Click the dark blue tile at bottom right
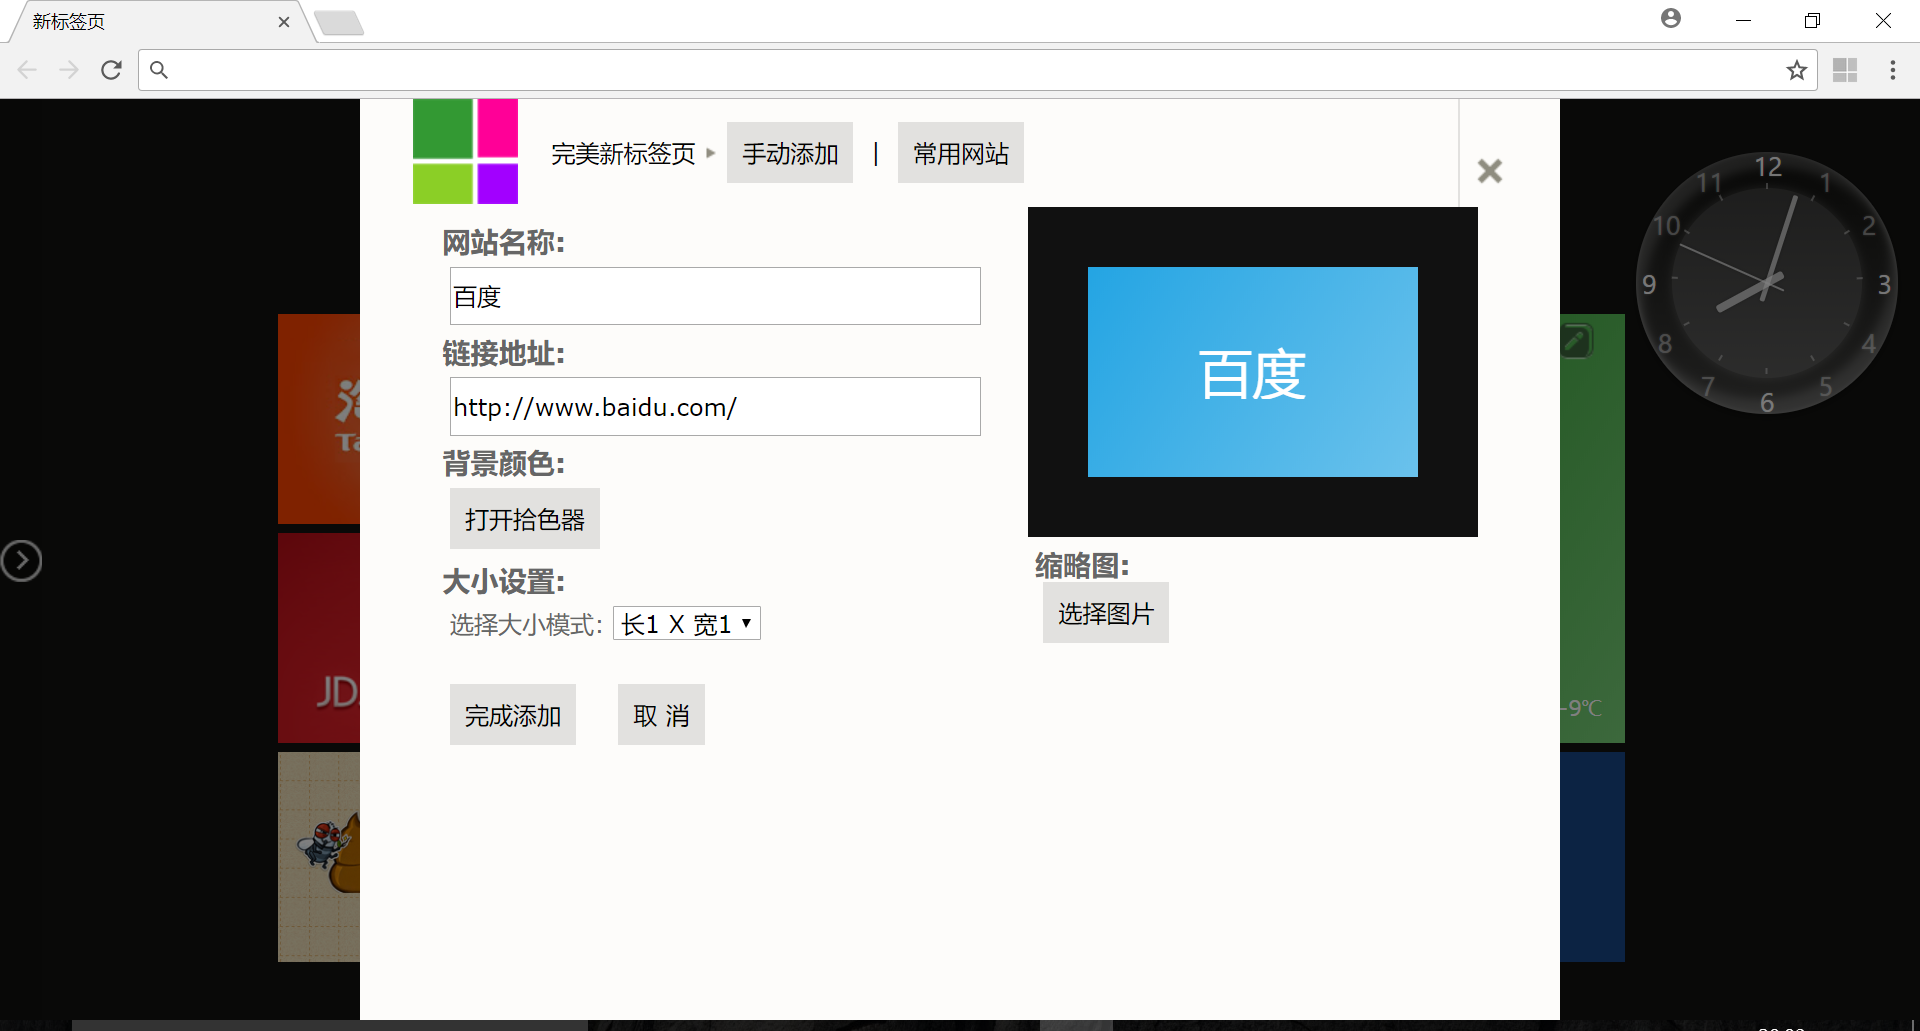The image size is (1920, 1031). 1592,857
